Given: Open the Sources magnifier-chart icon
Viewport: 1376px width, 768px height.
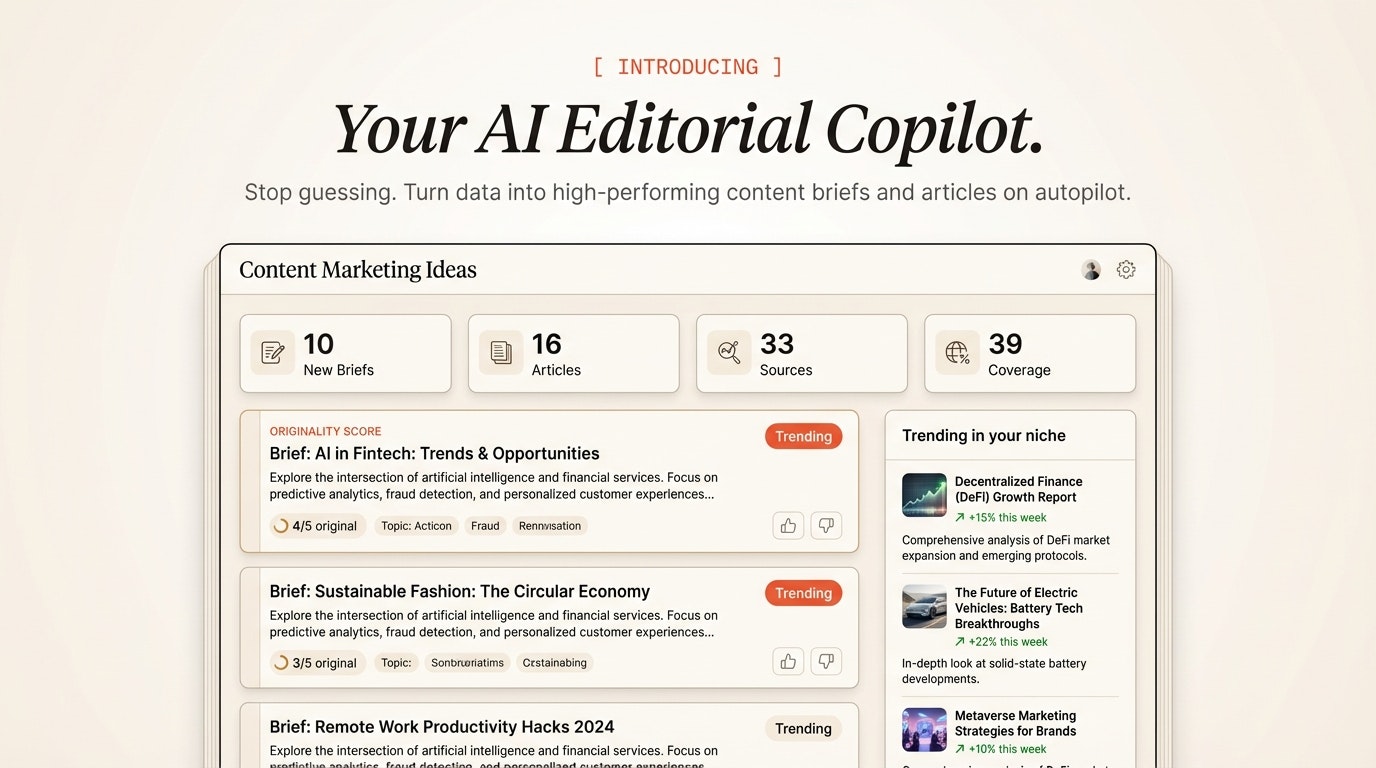Looking at the screenshot, I should click(727, 352).
